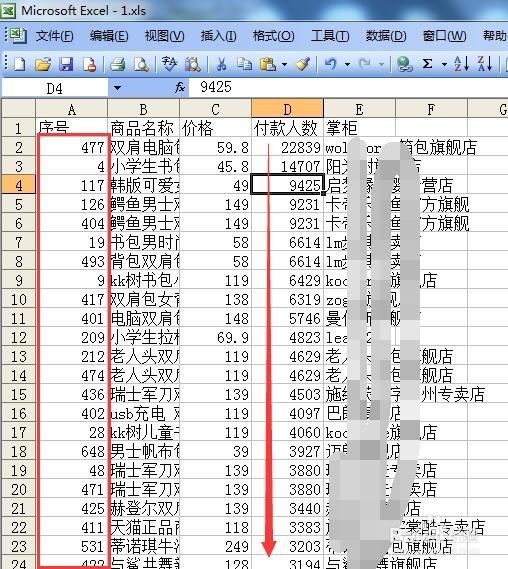
Task: Open the 窗口(W) menu
Action: click(x=444, y=36)
